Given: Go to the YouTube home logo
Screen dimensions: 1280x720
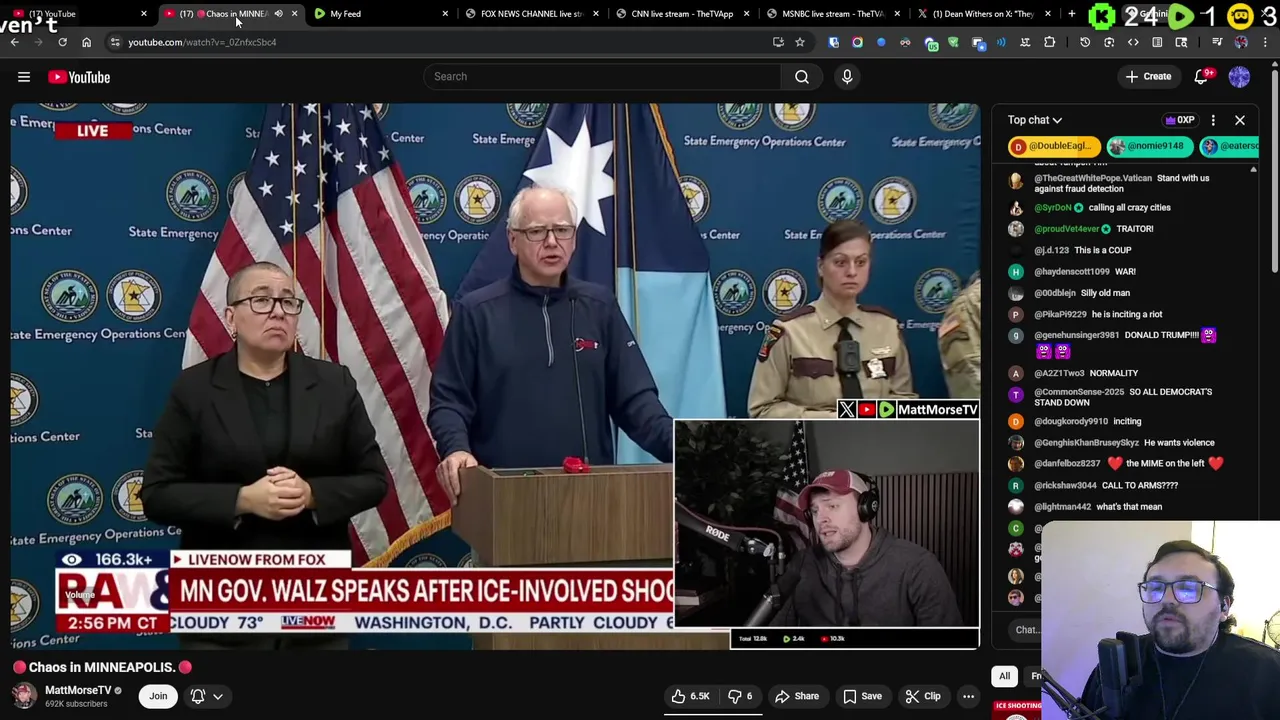Looking at the screenshot, I should [x=79, y=77].
